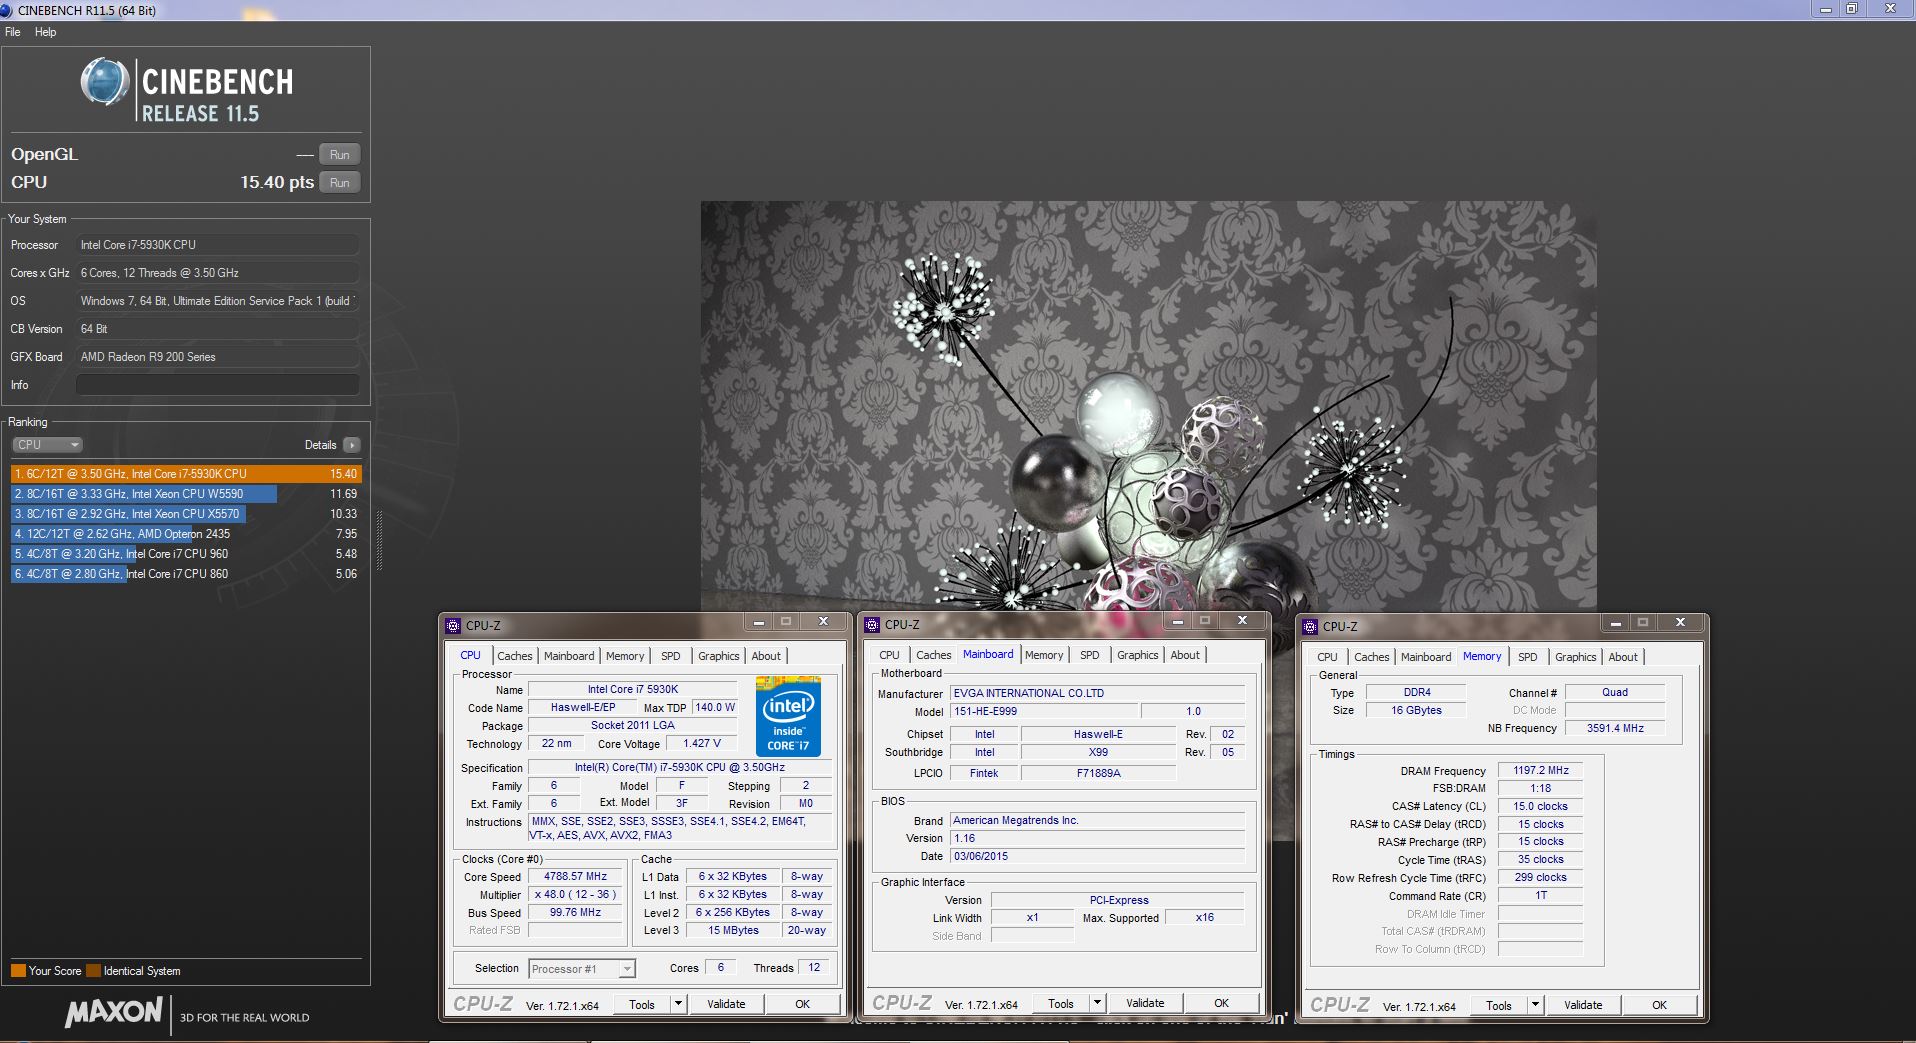Click Tools button in Memory window
The width and height of the screenshot is (1916, 1043).
coord(1499,1005)
